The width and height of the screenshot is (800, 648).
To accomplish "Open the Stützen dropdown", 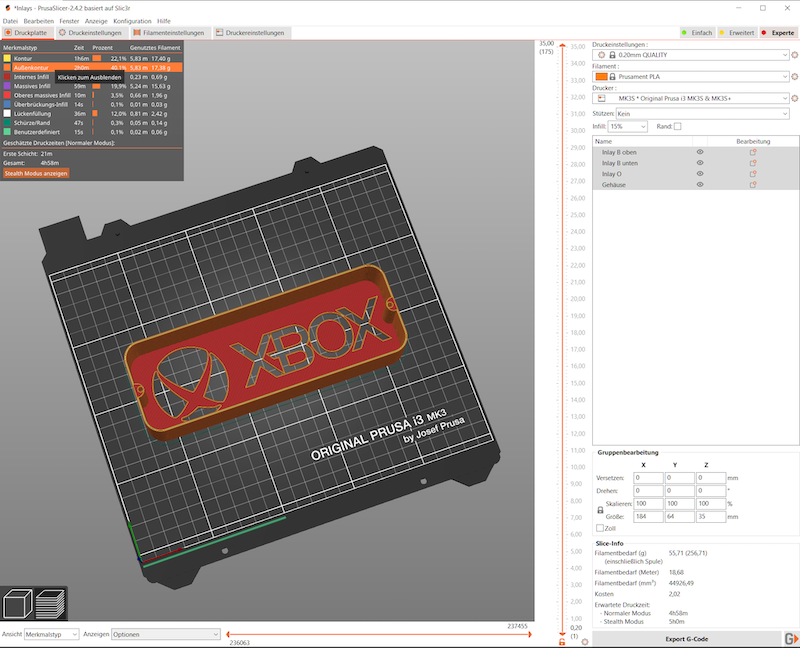I will (x=702, y=114).
